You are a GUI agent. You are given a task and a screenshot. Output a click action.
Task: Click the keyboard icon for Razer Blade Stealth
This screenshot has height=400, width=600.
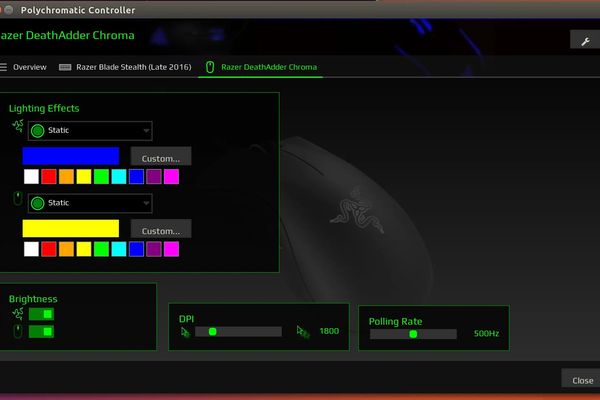pos(65,67)
